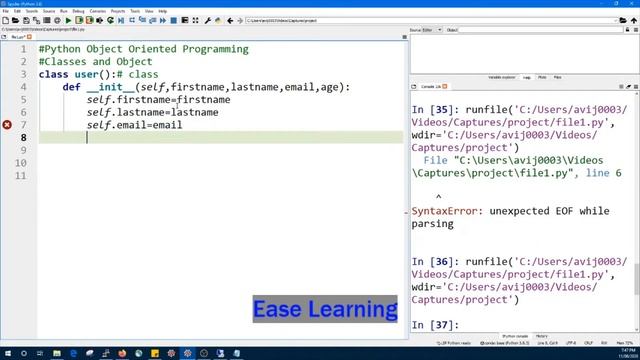Image resolution: width=640 pixels, height=360 pixels.
Task: Open the Tools menu
Action: pyautogui.click(x=135, y=11)
